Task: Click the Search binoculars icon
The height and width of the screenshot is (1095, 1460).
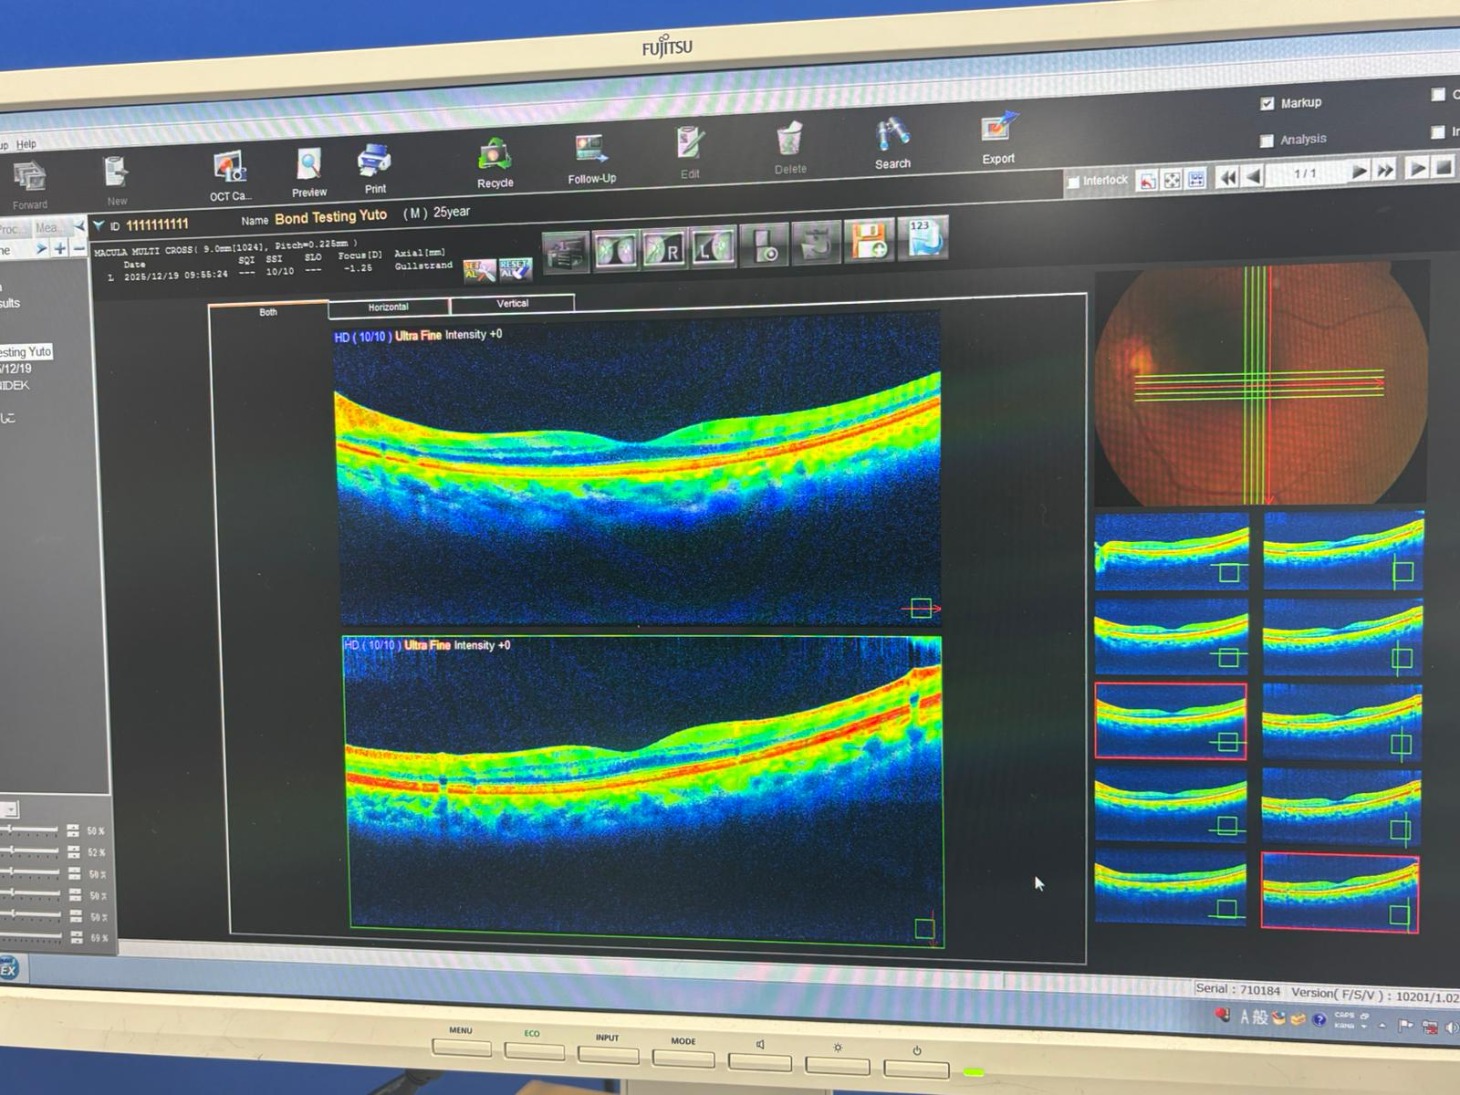Action: [892, 139]
